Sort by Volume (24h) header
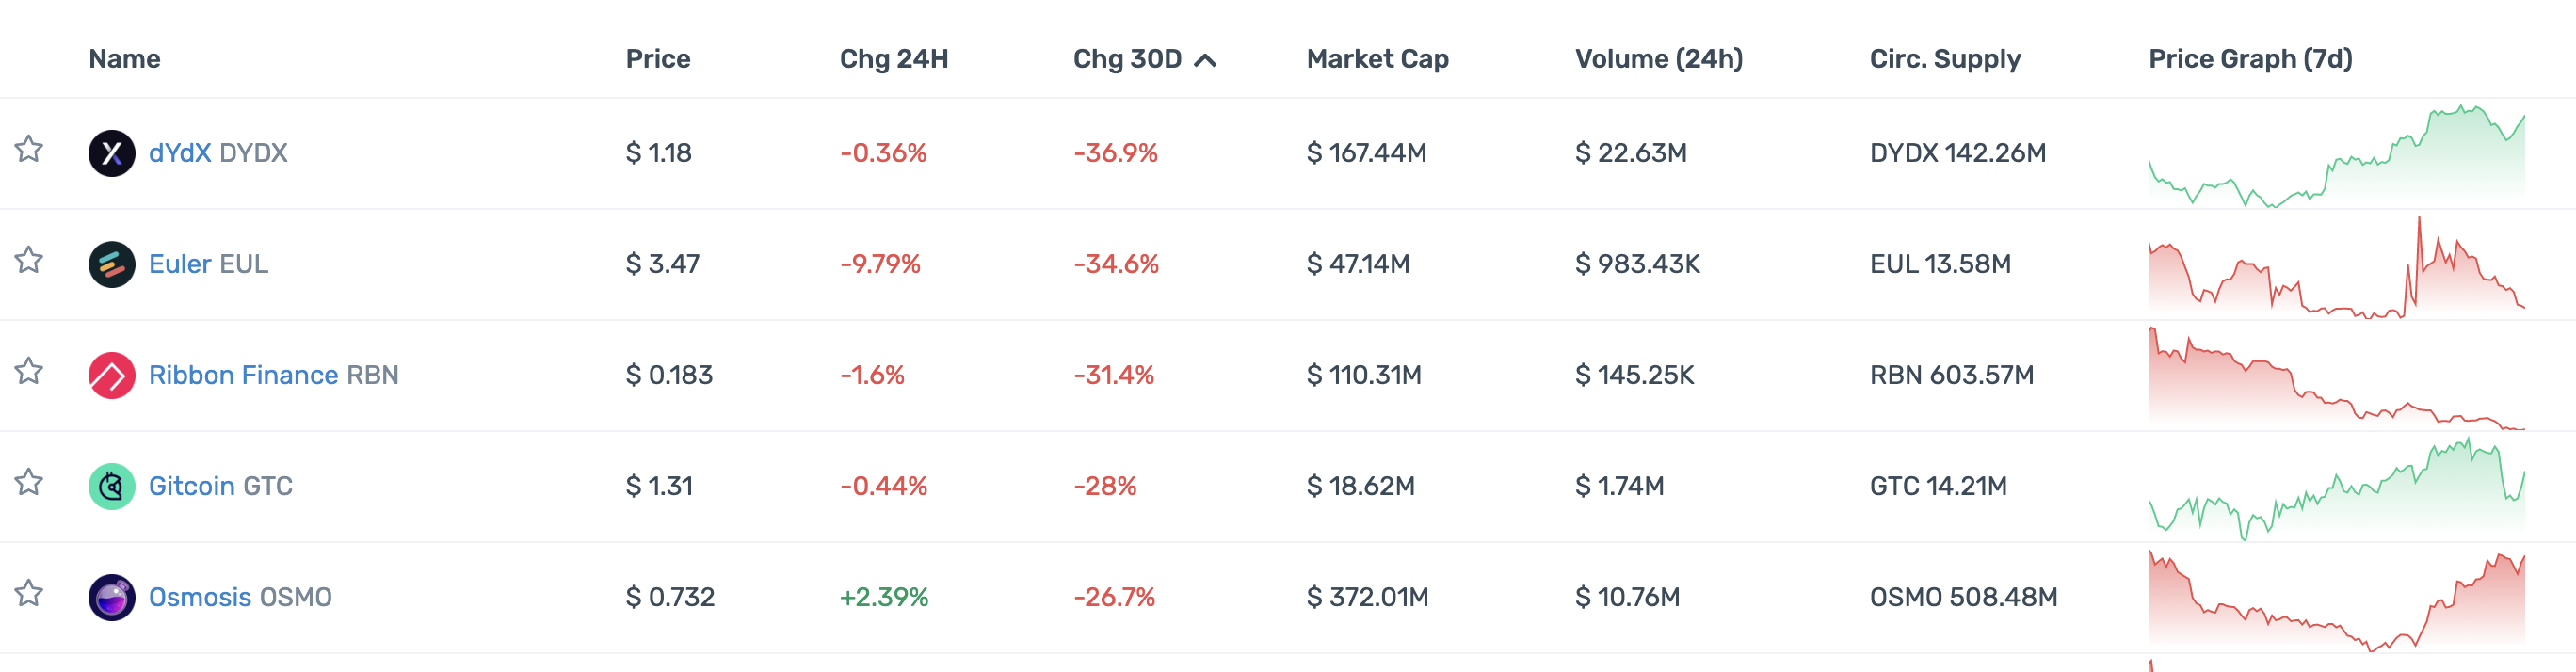This screenshot has height=672, width=2576. [1658, 59]
